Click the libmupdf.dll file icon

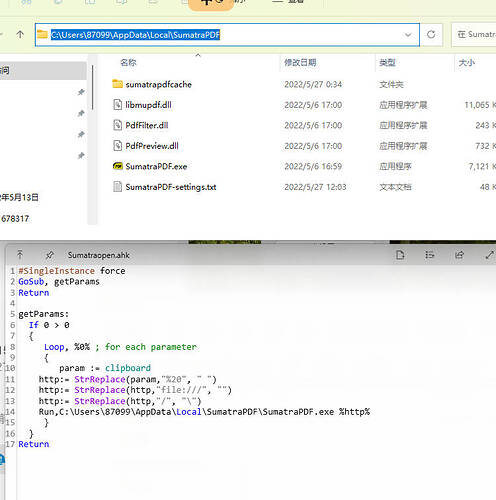(117, 105)
